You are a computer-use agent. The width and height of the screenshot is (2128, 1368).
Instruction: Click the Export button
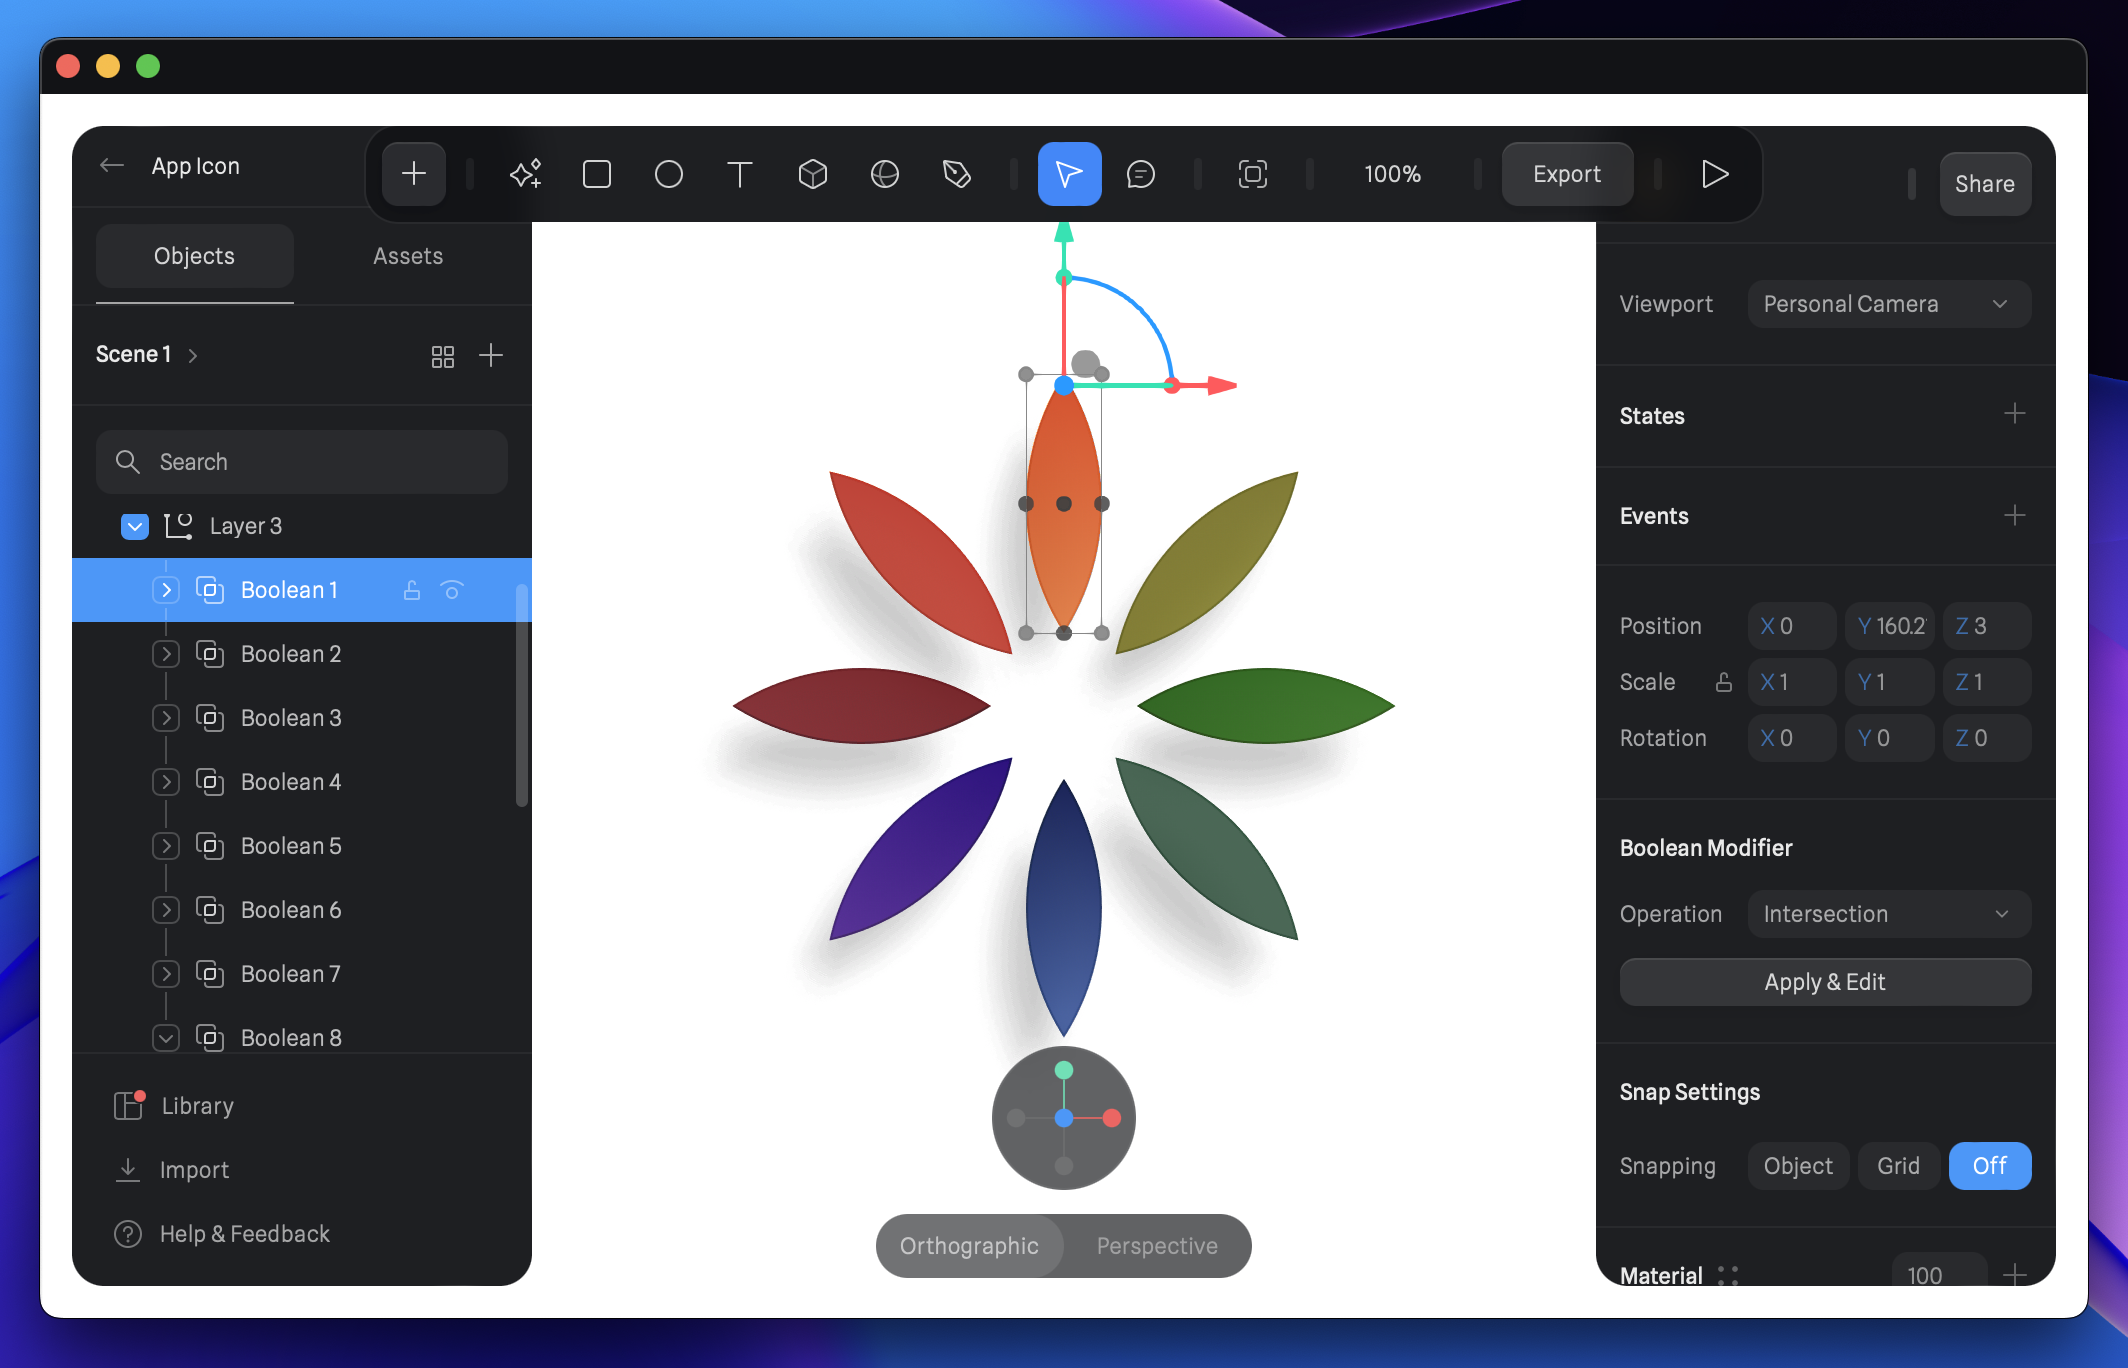[1567, 174]
